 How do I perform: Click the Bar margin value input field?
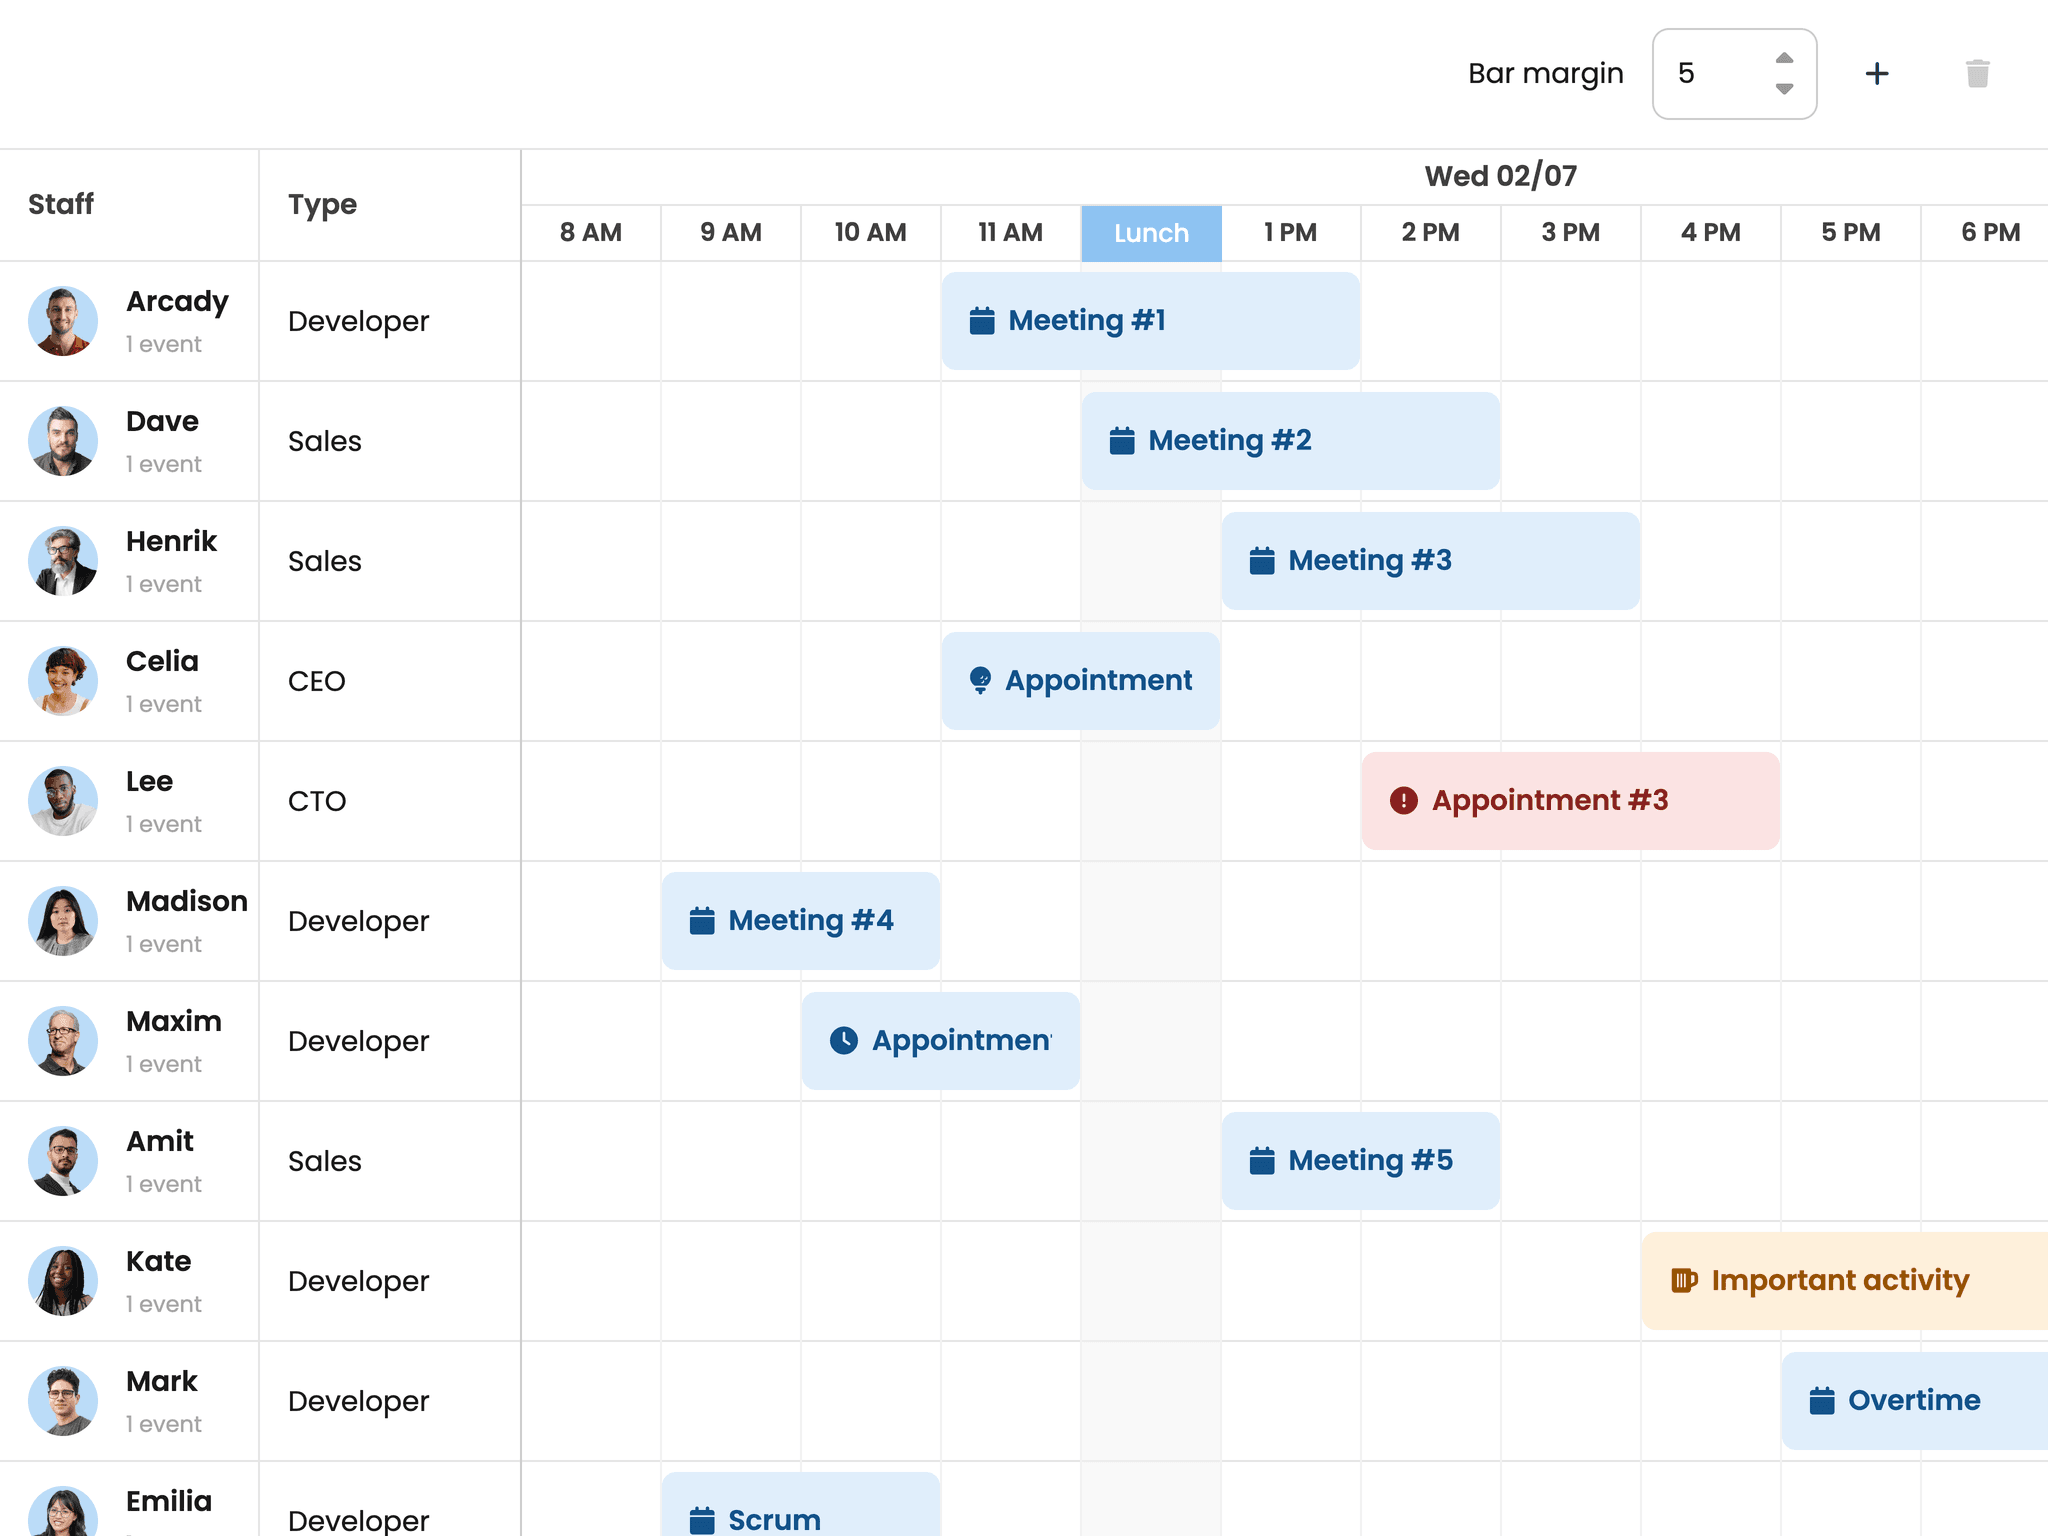(1700, 73)
